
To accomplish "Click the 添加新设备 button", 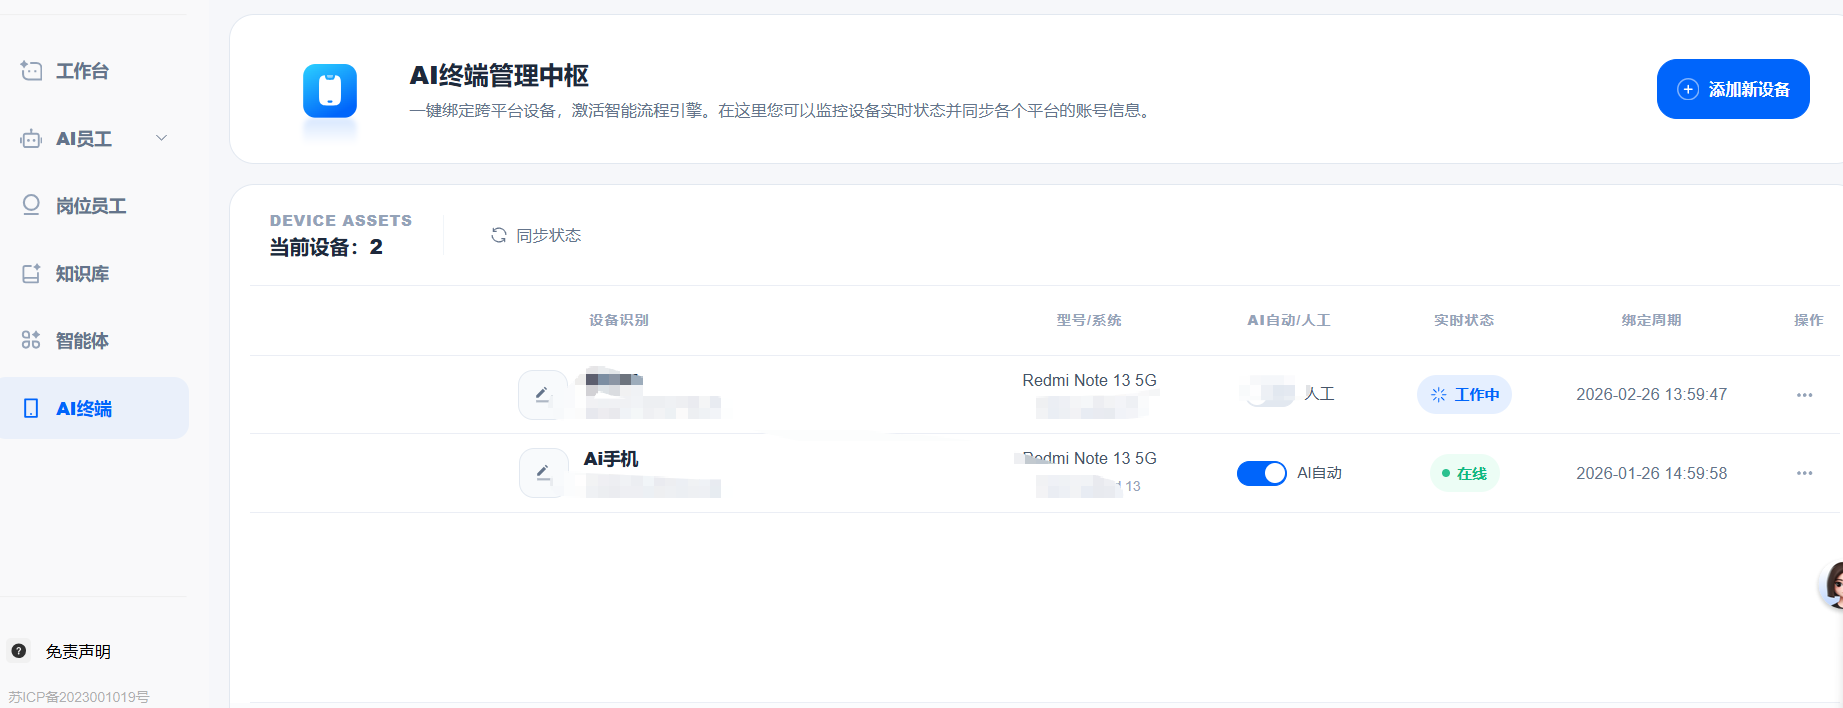I will coord(1732,89).
